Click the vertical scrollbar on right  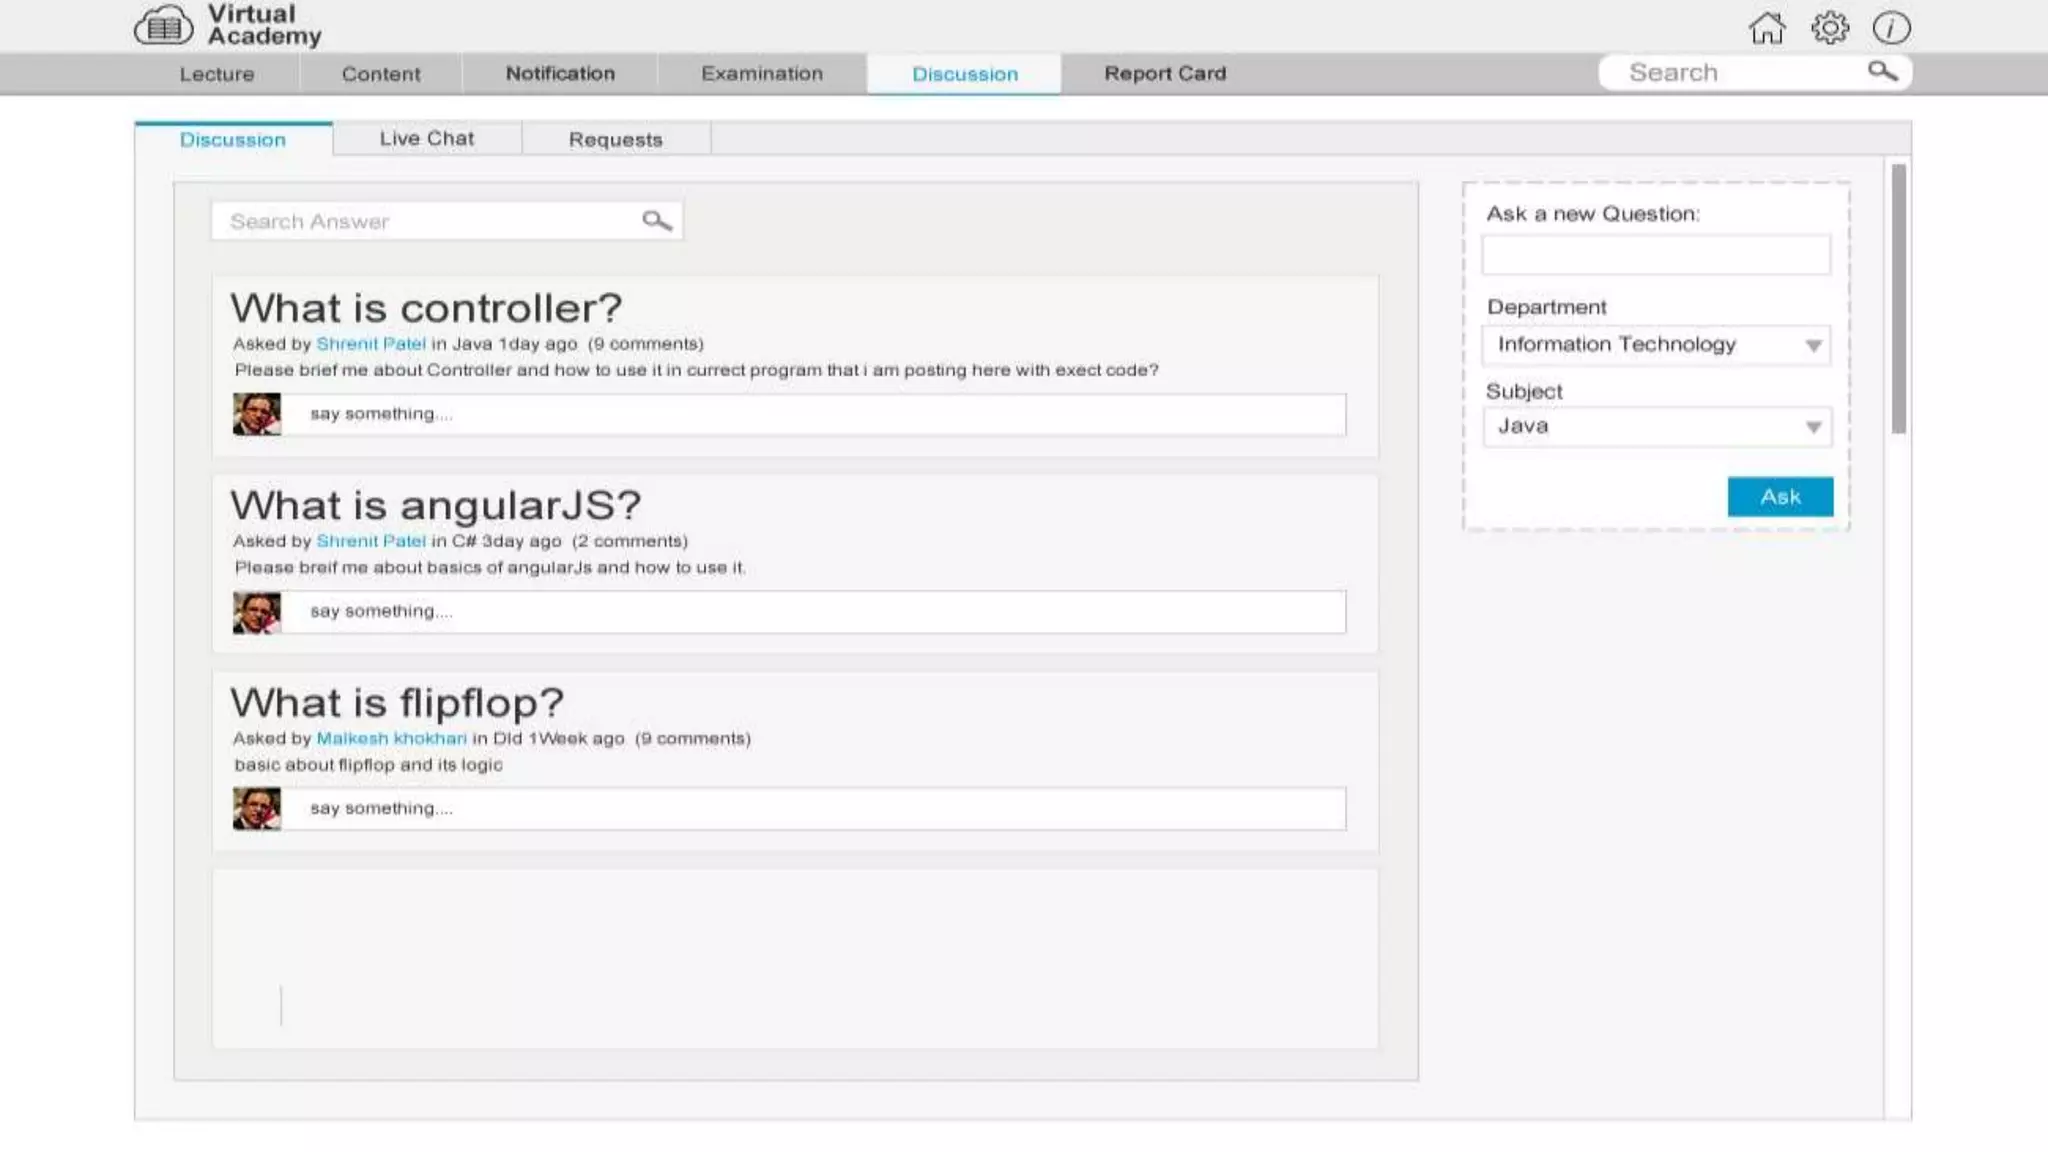(1898, 300)
